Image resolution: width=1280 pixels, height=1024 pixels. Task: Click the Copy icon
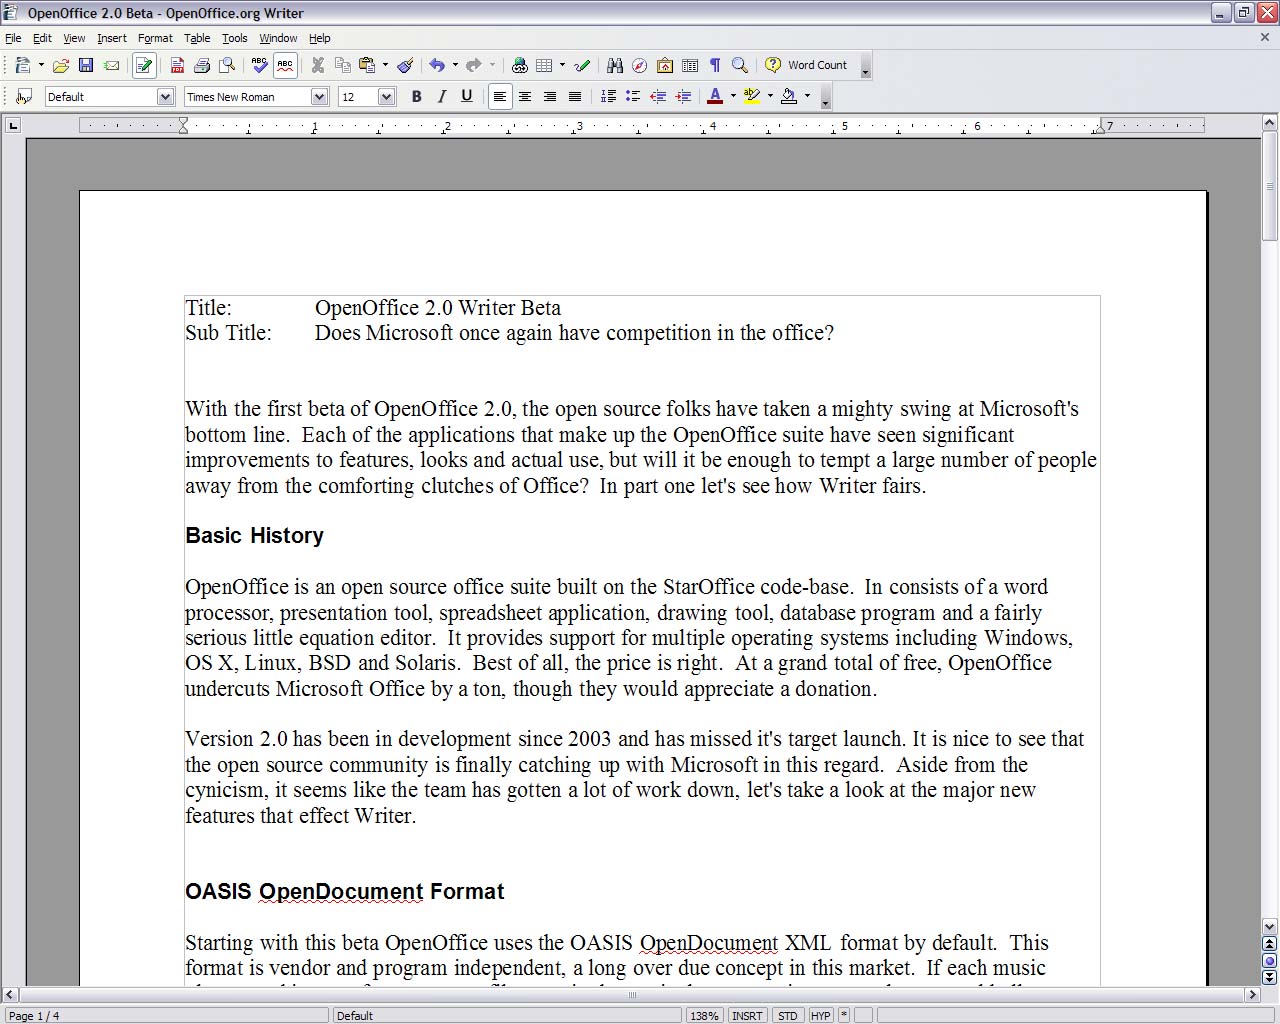(343, 65)
